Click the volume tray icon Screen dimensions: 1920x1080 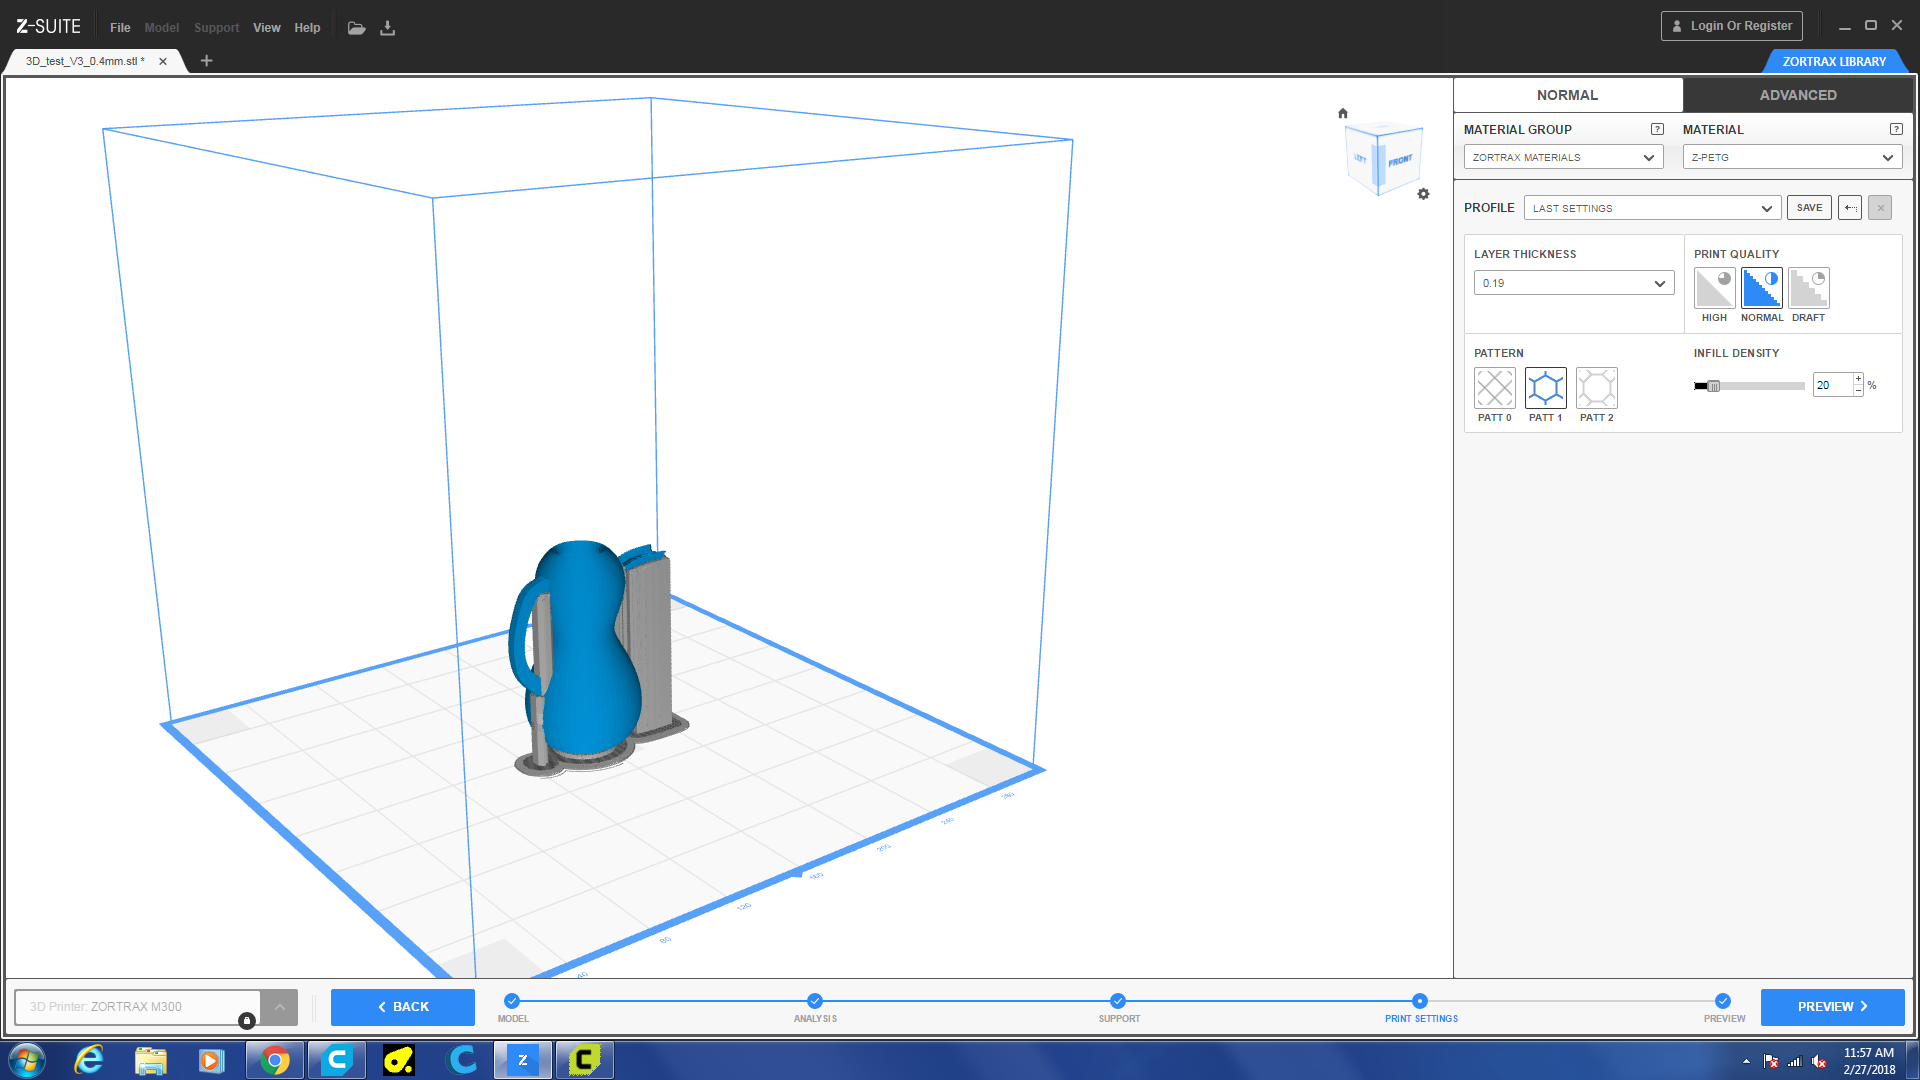point(1819,1062)
